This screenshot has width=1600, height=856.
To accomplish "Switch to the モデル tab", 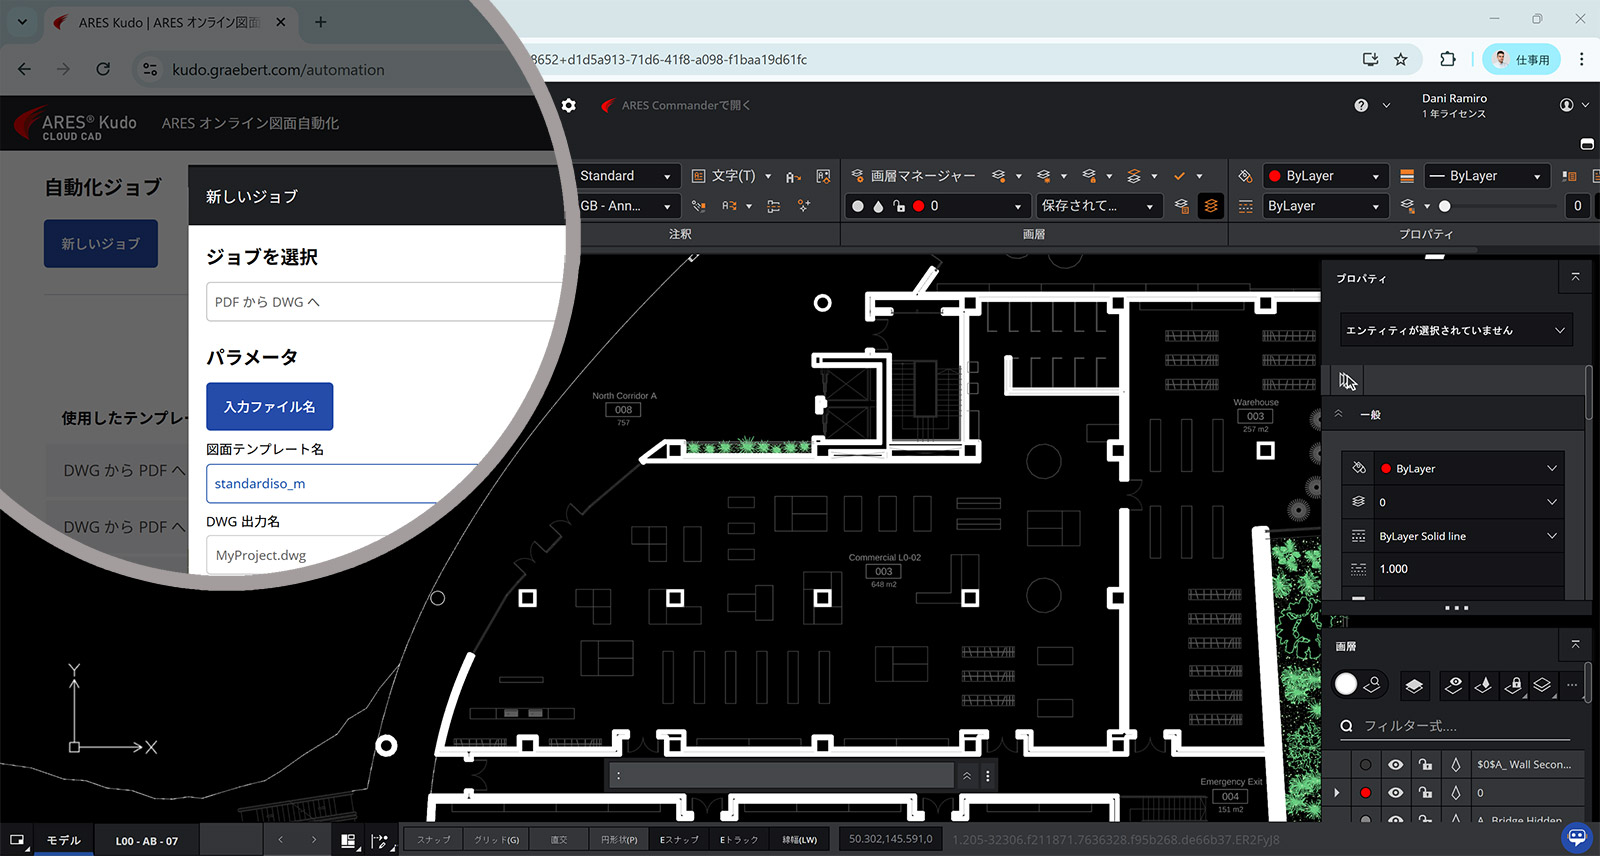I will [x=63, y=840].
